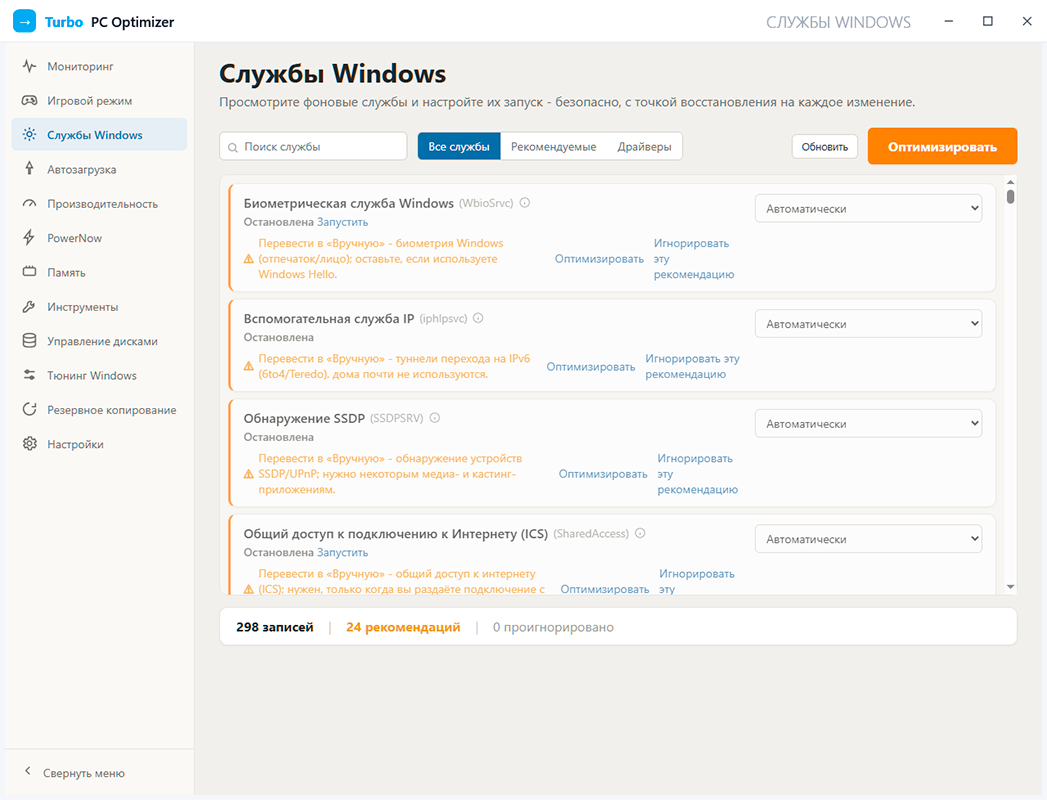Open Управление дисками section
Screen dimensions: 1047x800
[x=99, y=341]
